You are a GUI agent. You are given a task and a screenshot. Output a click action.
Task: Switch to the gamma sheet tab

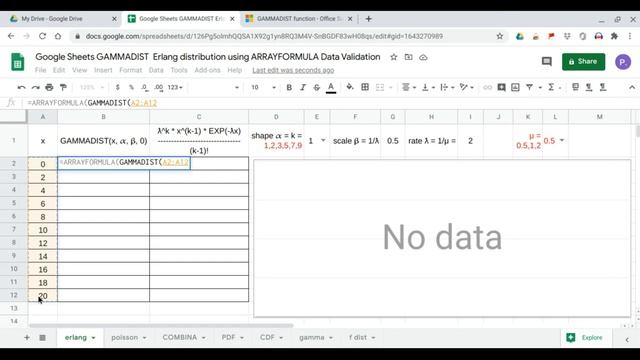tap(311, 338)
